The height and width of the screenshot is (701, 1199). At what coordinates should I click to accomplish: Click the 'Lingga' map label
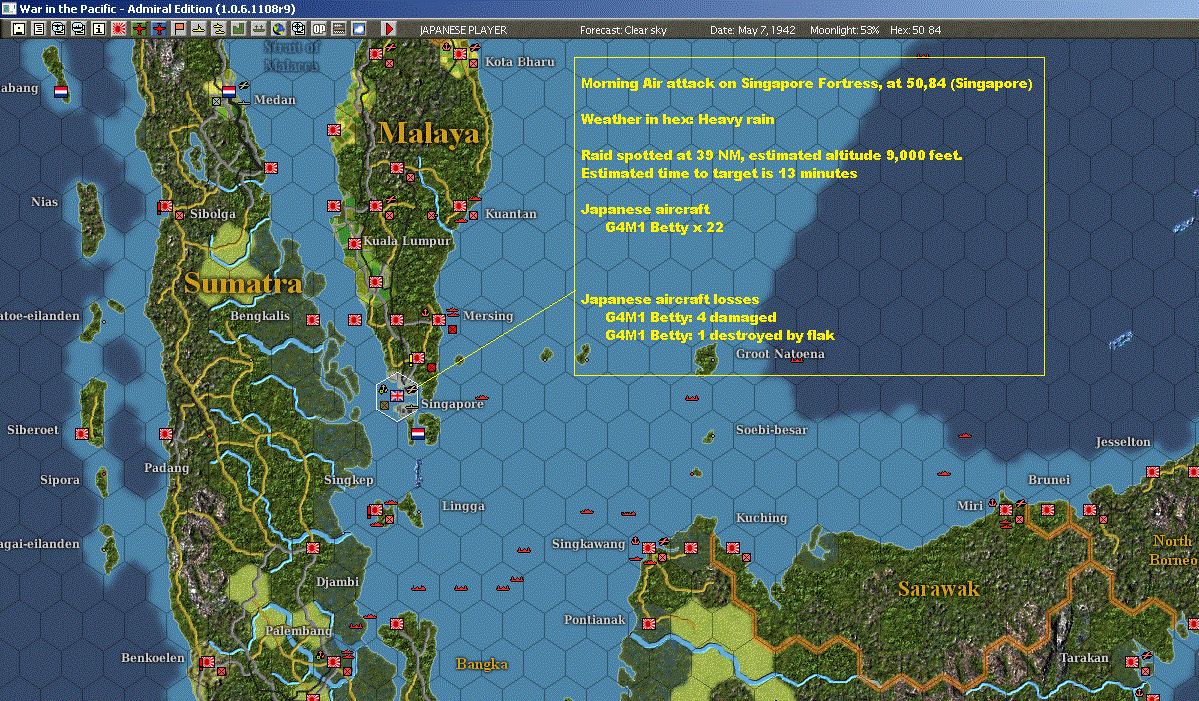pyautogui.click(x=463, y=506)
